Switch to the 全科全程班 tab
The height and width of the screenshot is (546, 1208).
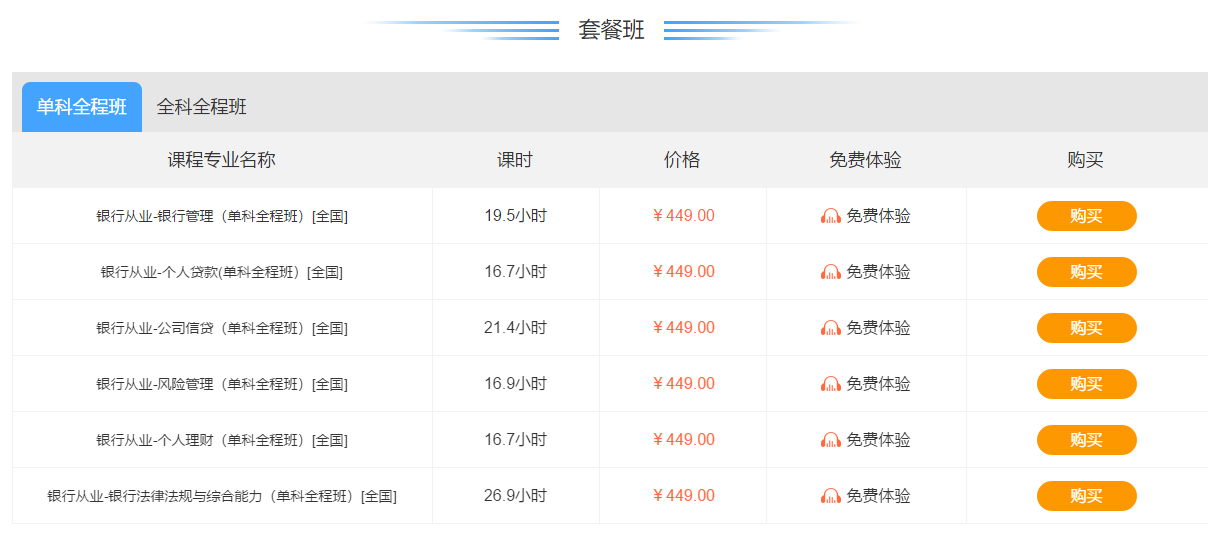[x=202, y=107]
